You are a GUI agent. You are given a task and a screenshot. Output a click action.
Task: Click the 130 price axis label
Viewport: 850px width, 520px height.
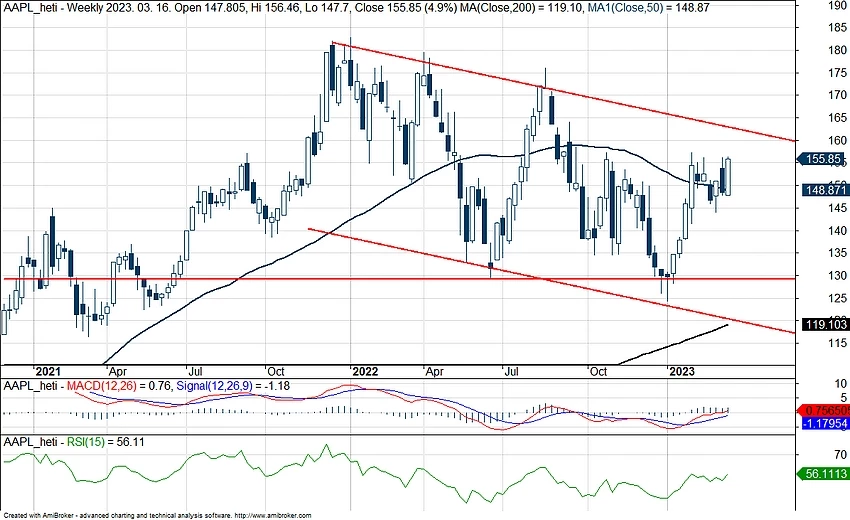click(837, 275)
